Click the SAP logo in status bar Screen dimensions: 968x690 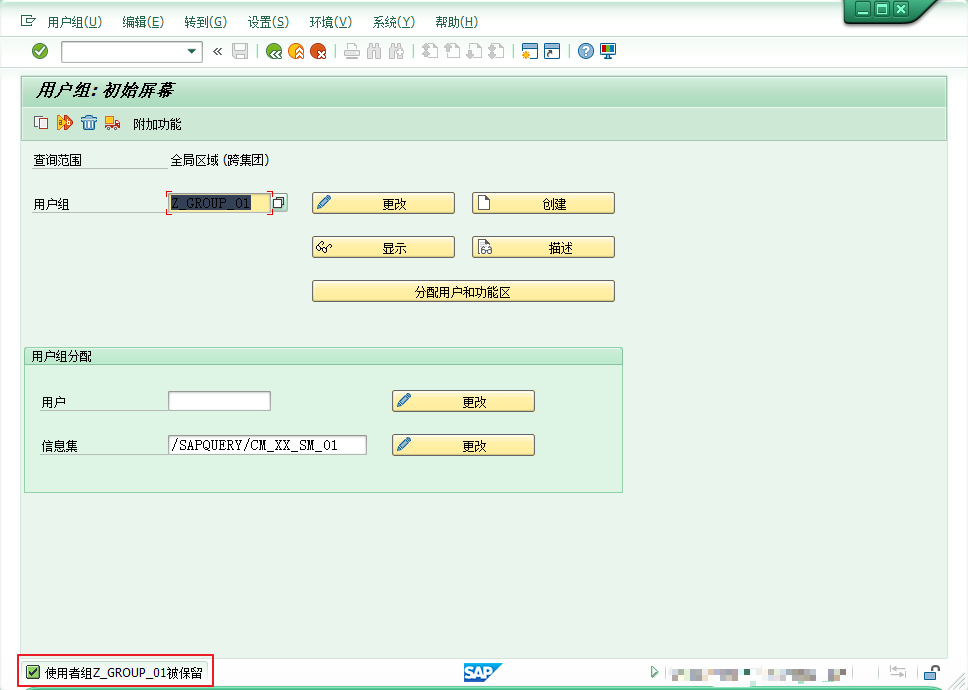click(483, 672)
